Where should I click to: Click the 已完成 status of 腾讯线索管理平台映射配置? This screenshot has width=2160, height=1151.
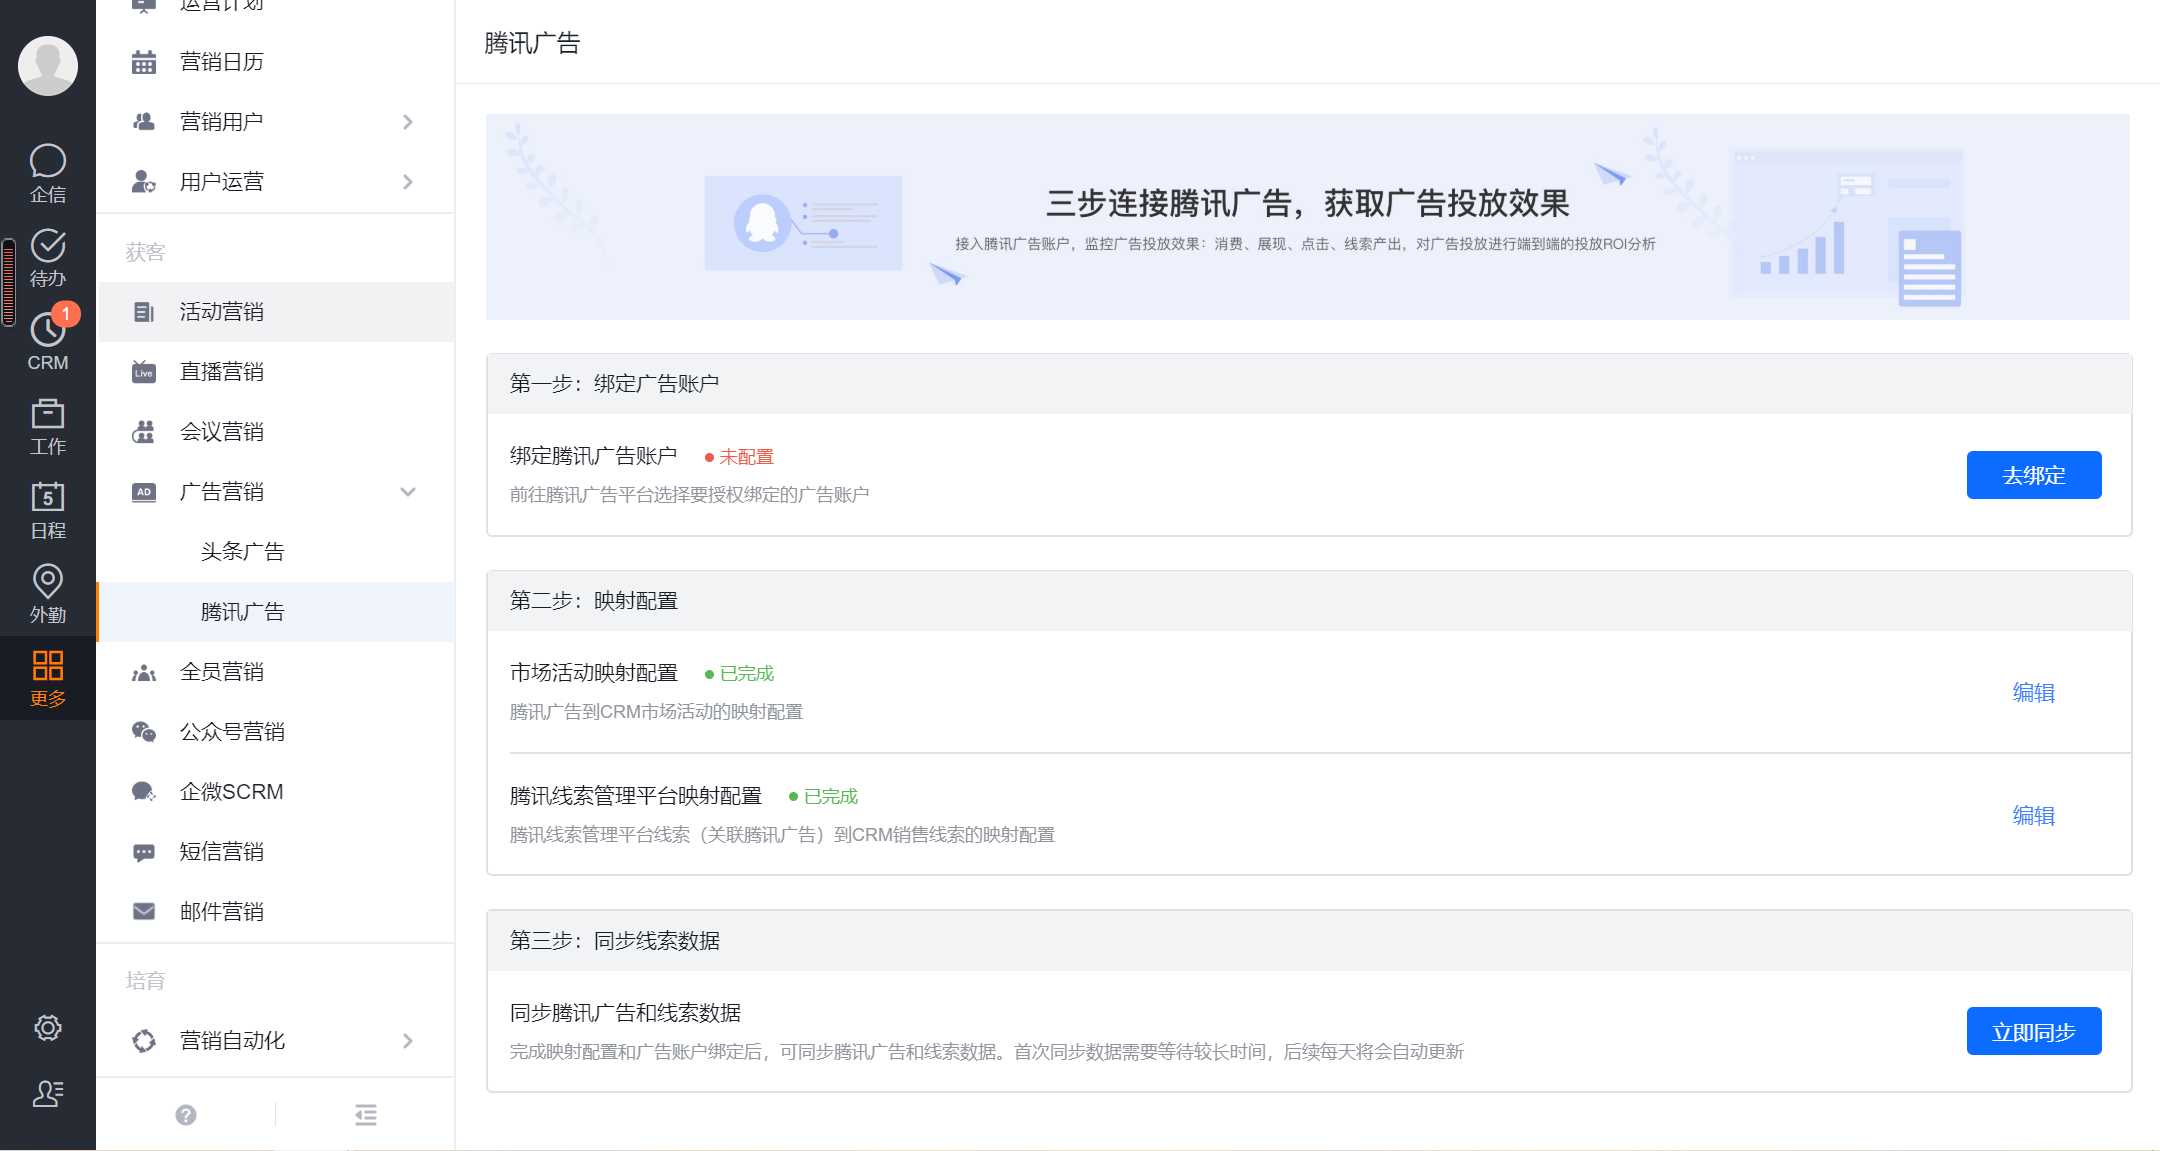(824, 797)
